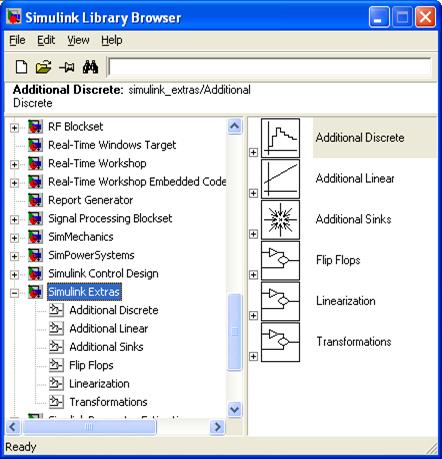Click the SimPowerSystems library icon
The height and width of the screenshot is (459, 442).
tap(35, 255)
